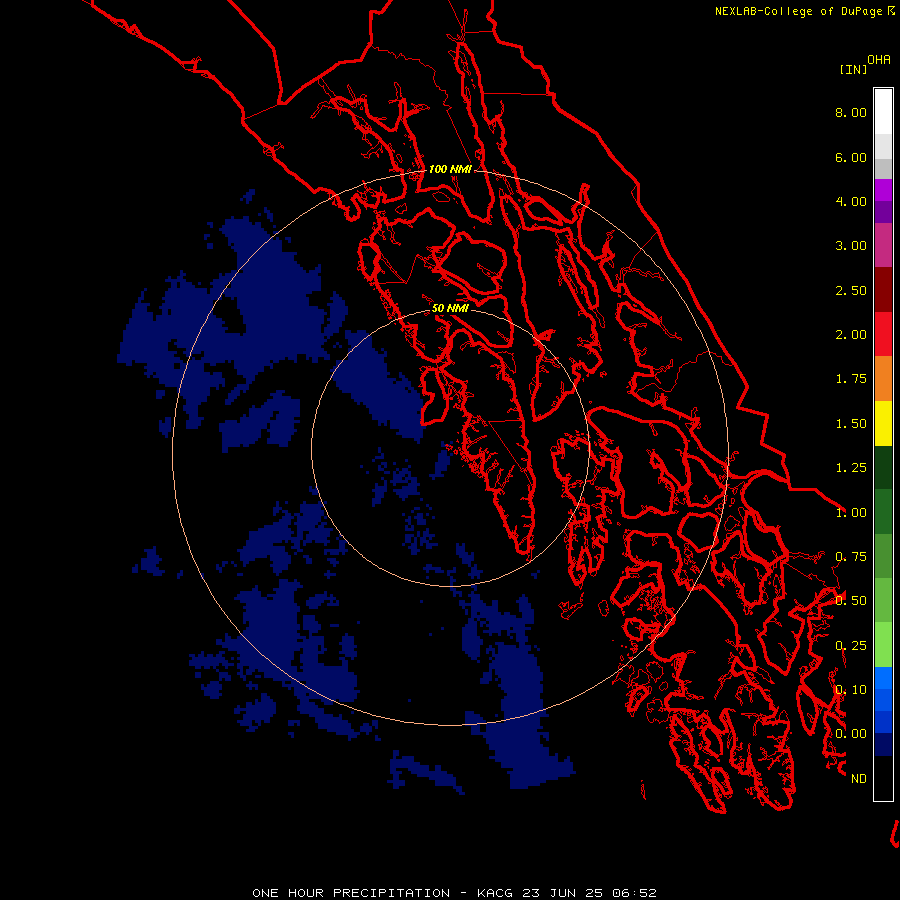Click the OHA product label
Viewport: 900px width, 900px height.
[x=879, y=60]
